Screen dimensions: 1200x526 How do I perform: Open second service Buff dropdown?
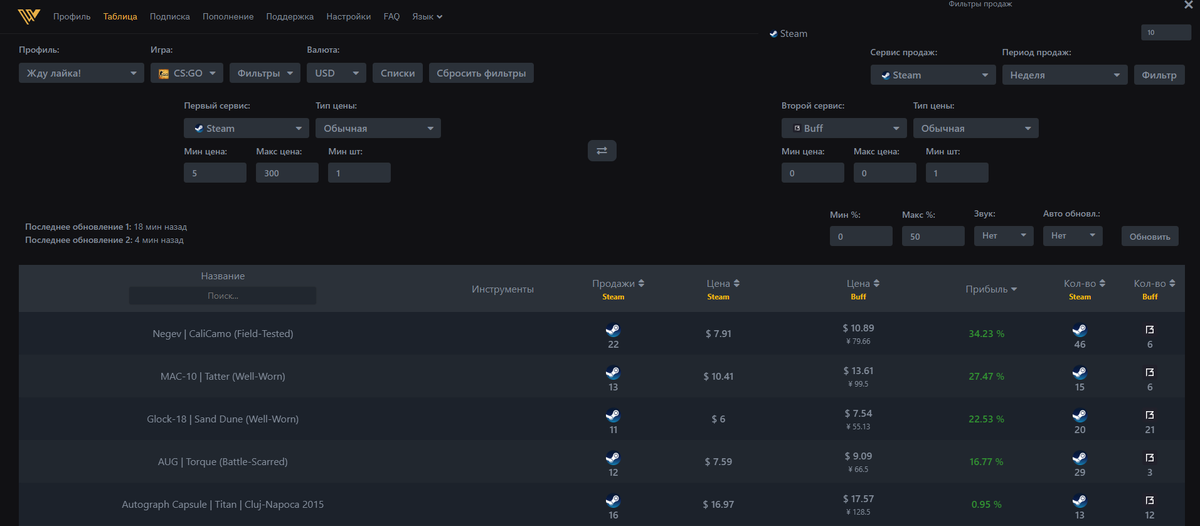point(844,128)
